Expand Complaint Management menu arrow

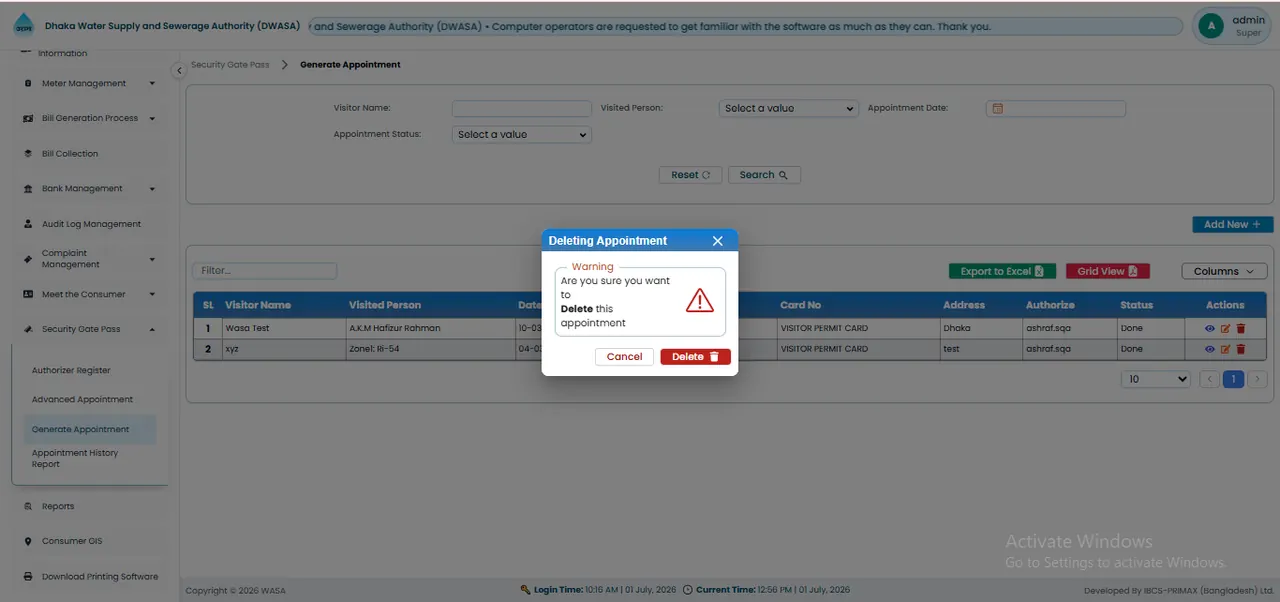point(152,259)
